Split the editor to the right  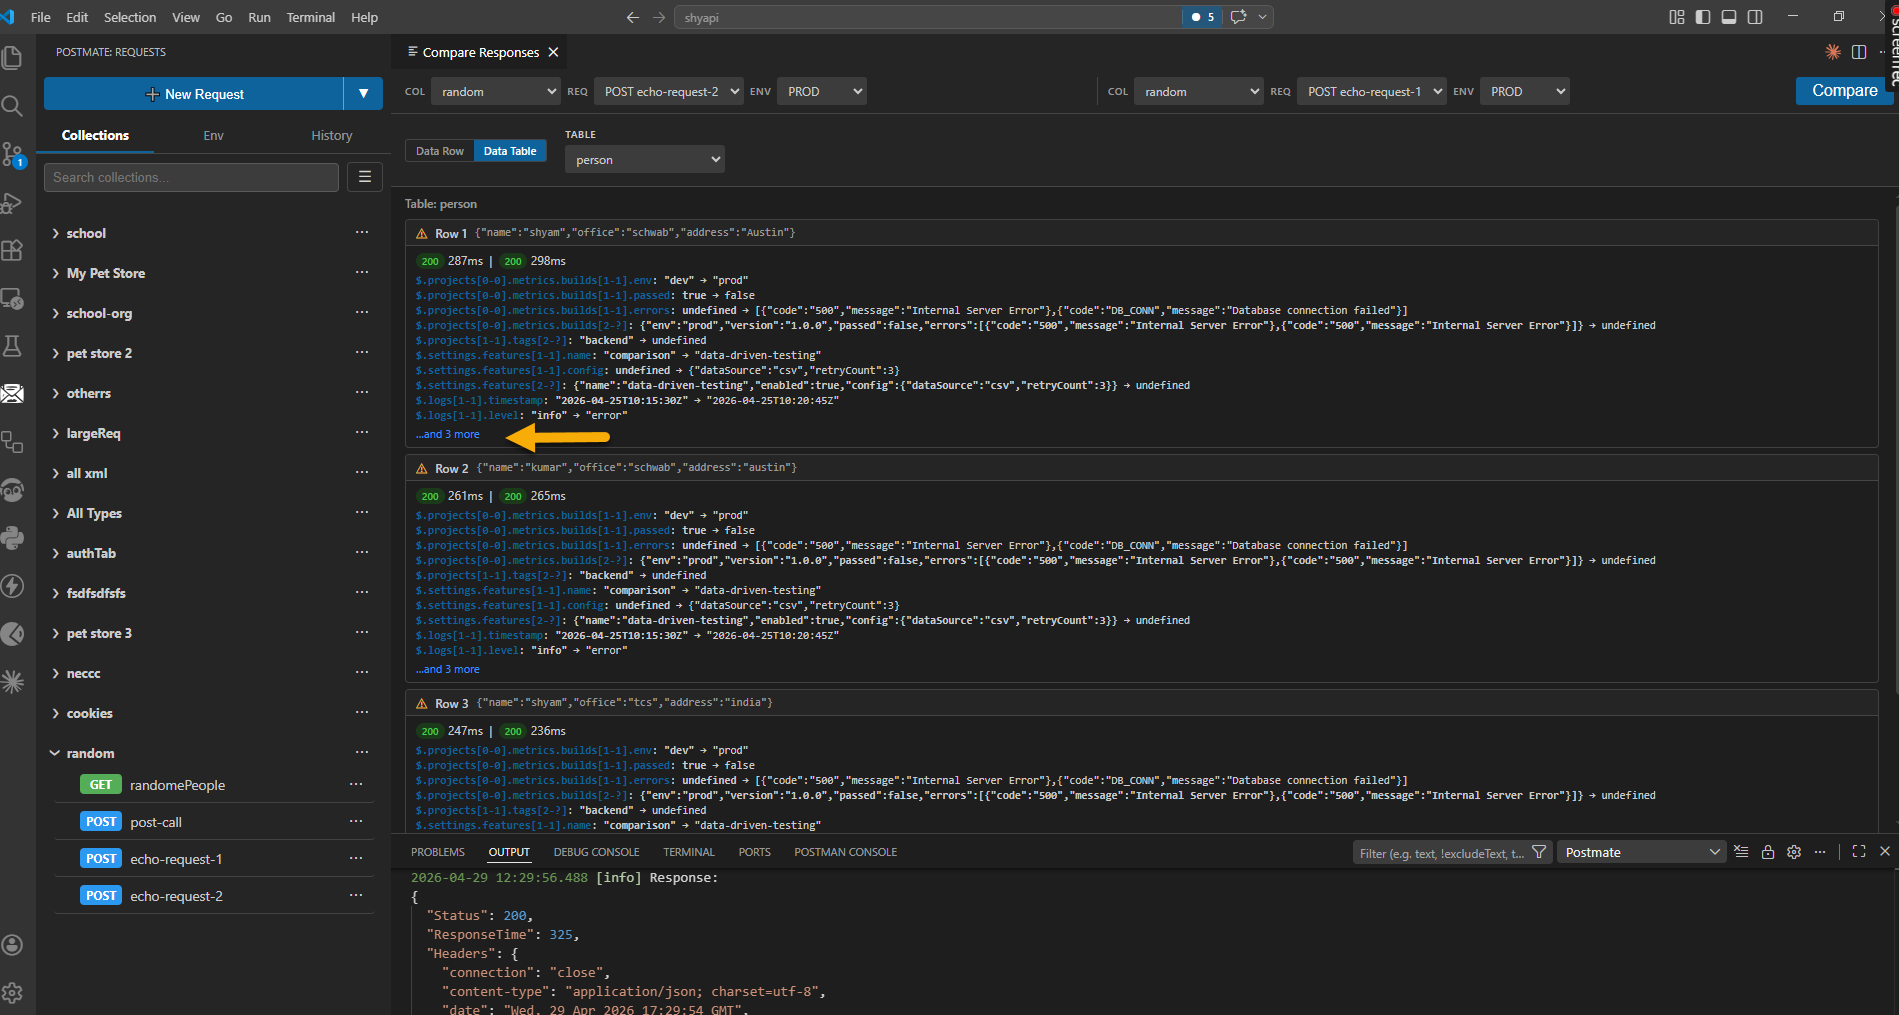pyautogui.click(x=1859, y=52)
